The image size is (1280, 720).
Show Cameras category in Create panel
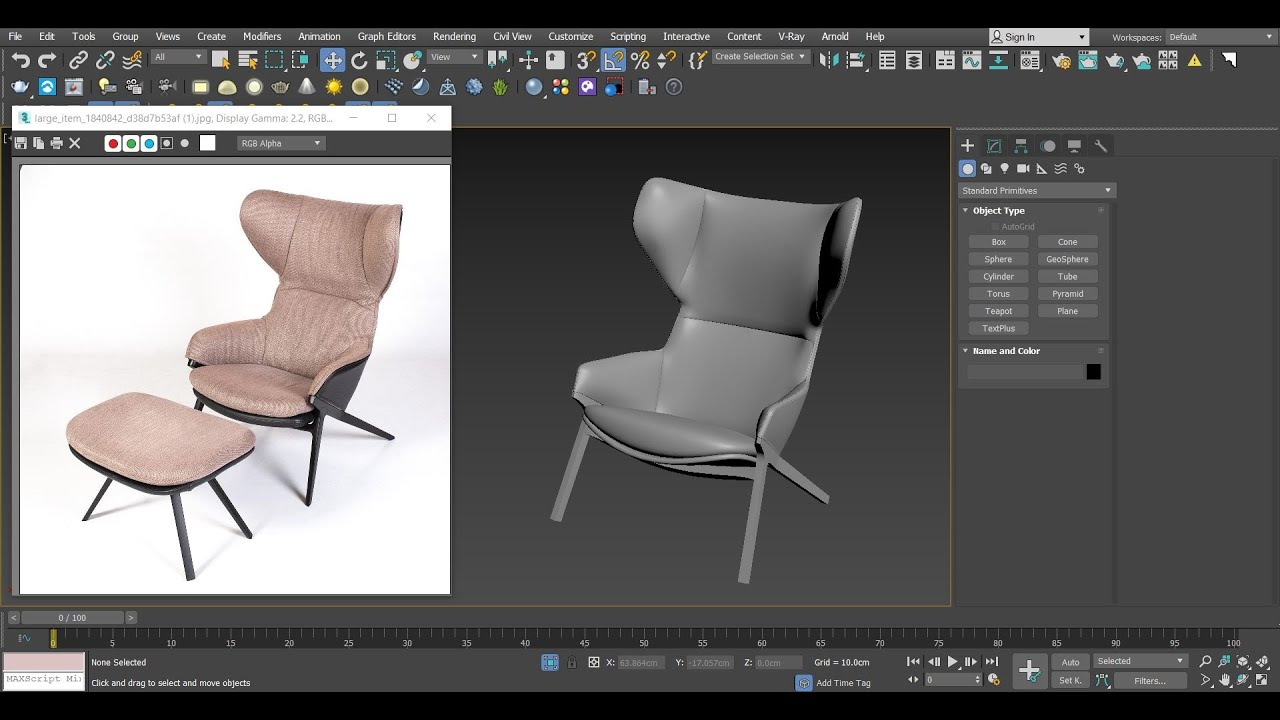click(x=1023, y=169)
